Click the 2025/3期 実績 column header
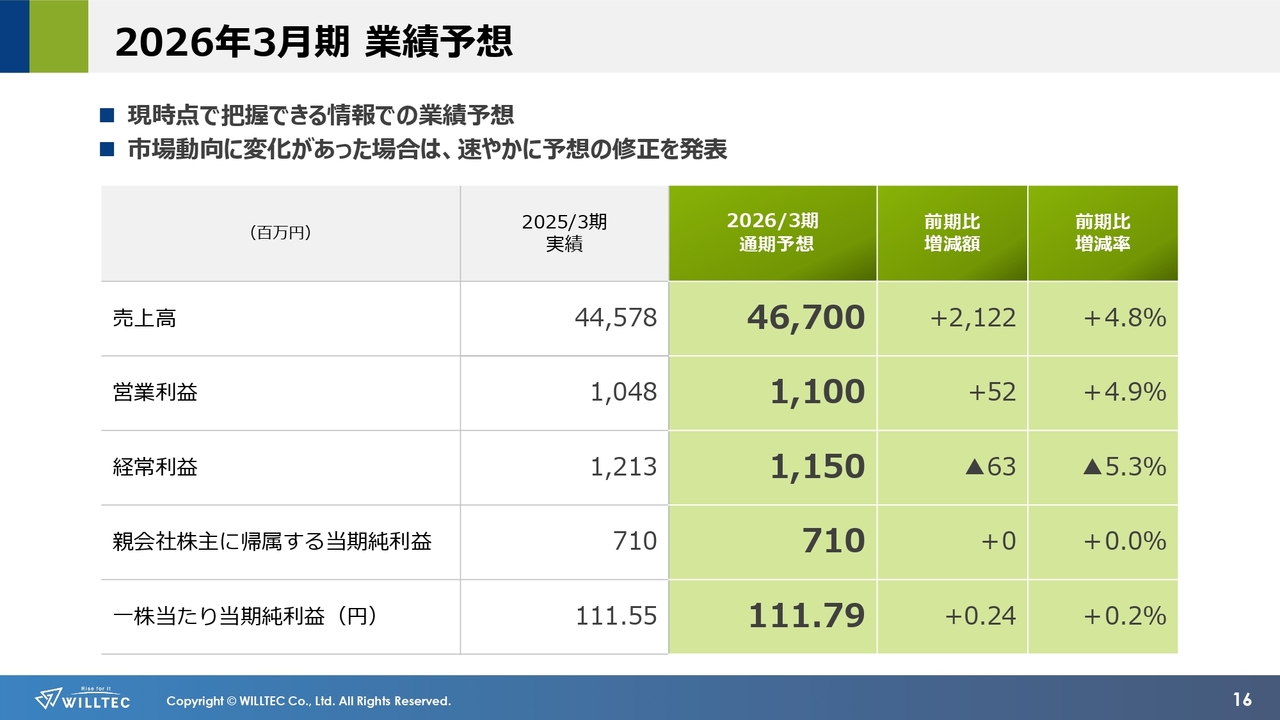Image resolution: width=1280 pixels, height=720 pixels. coord(564,232)
